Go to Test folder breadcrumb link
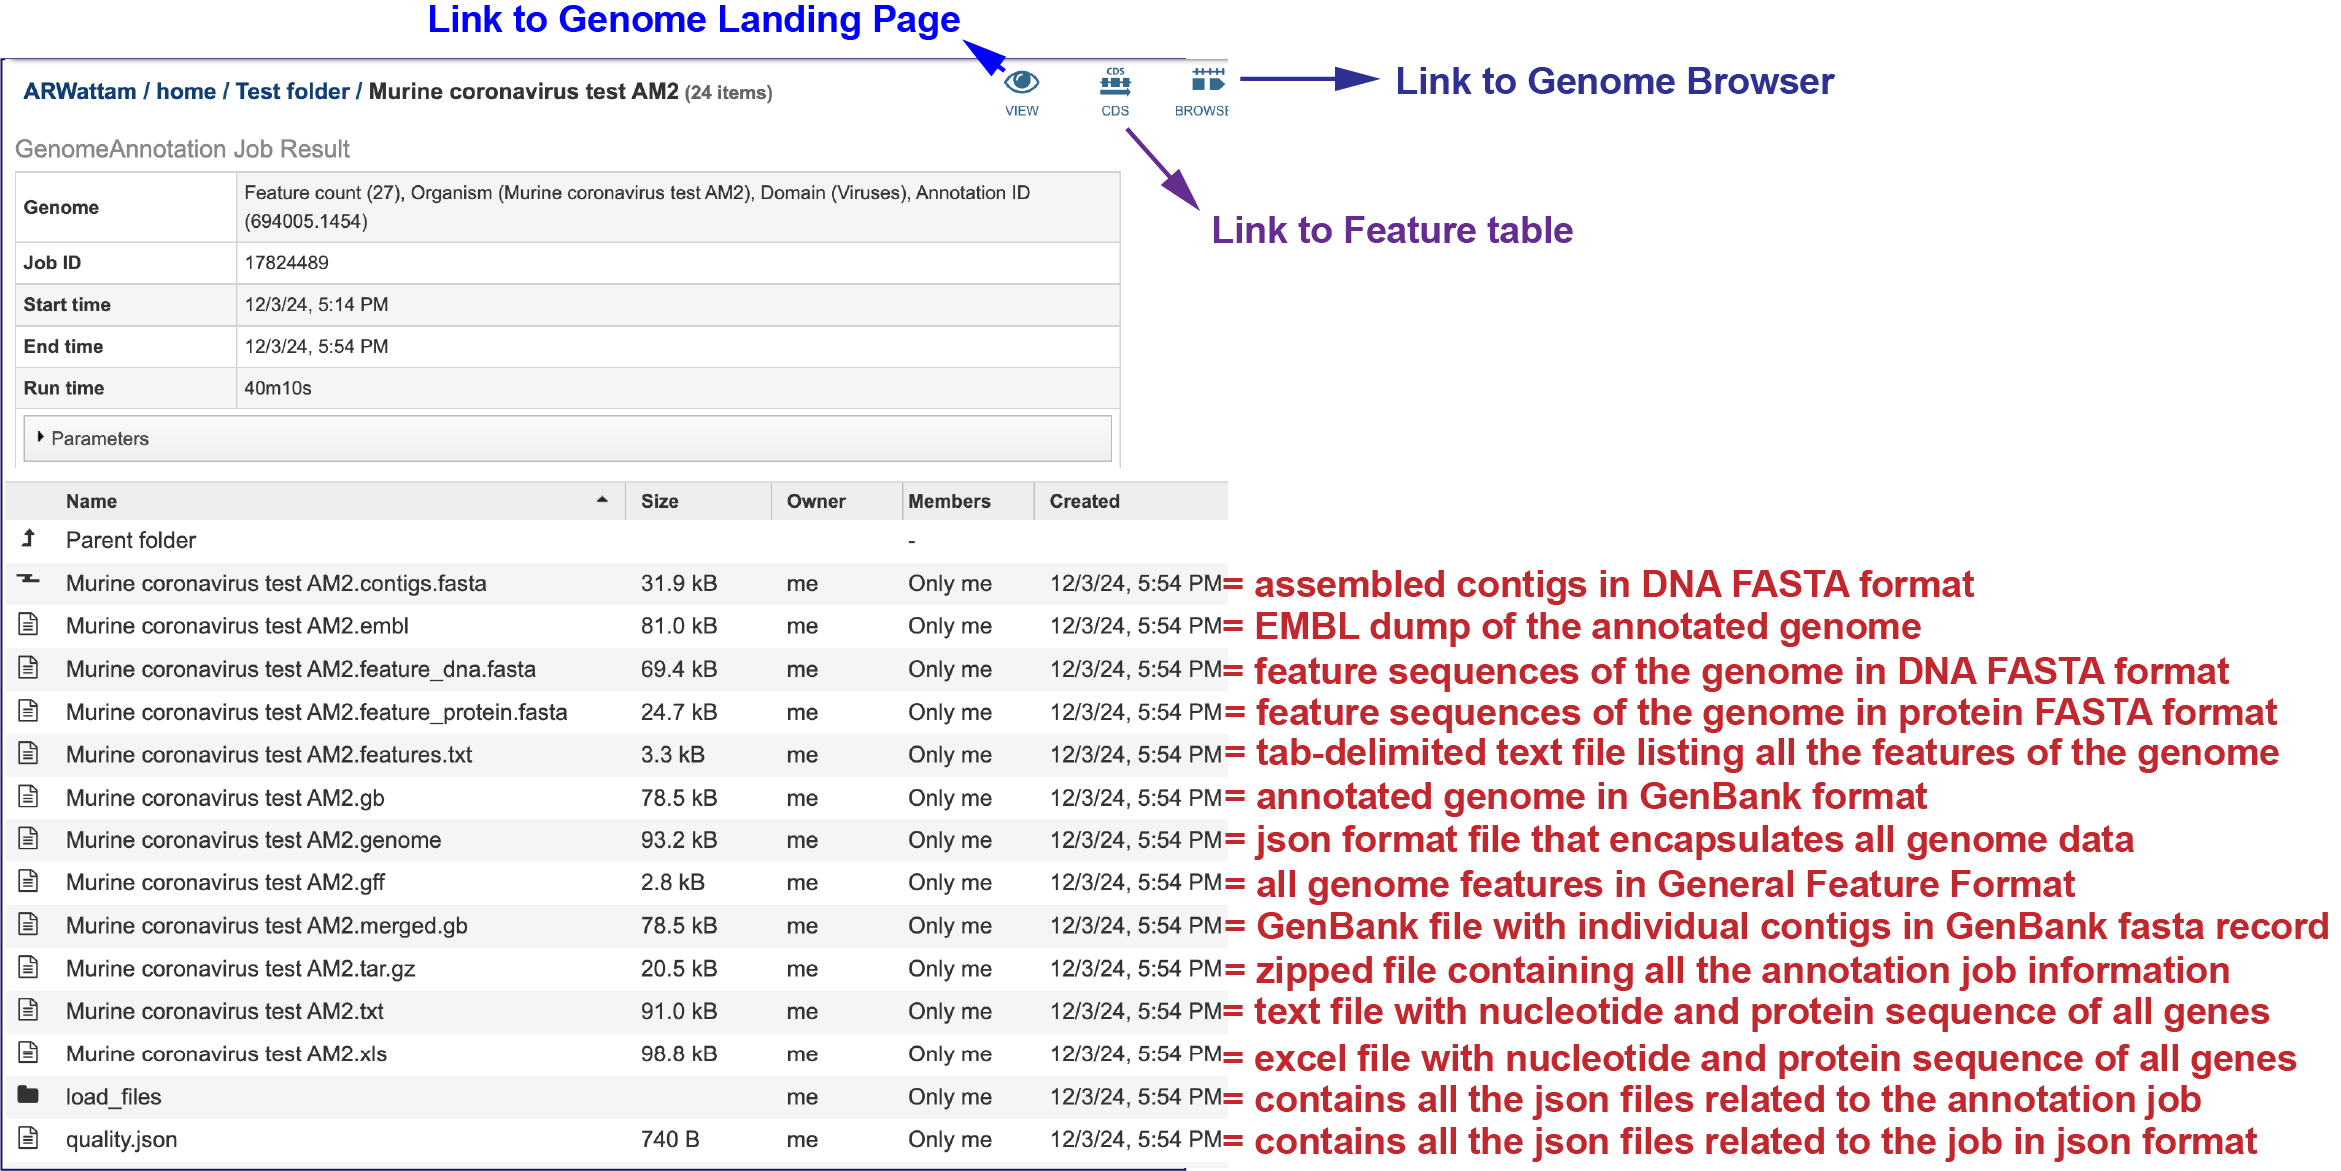 click(x=292, y=91)
